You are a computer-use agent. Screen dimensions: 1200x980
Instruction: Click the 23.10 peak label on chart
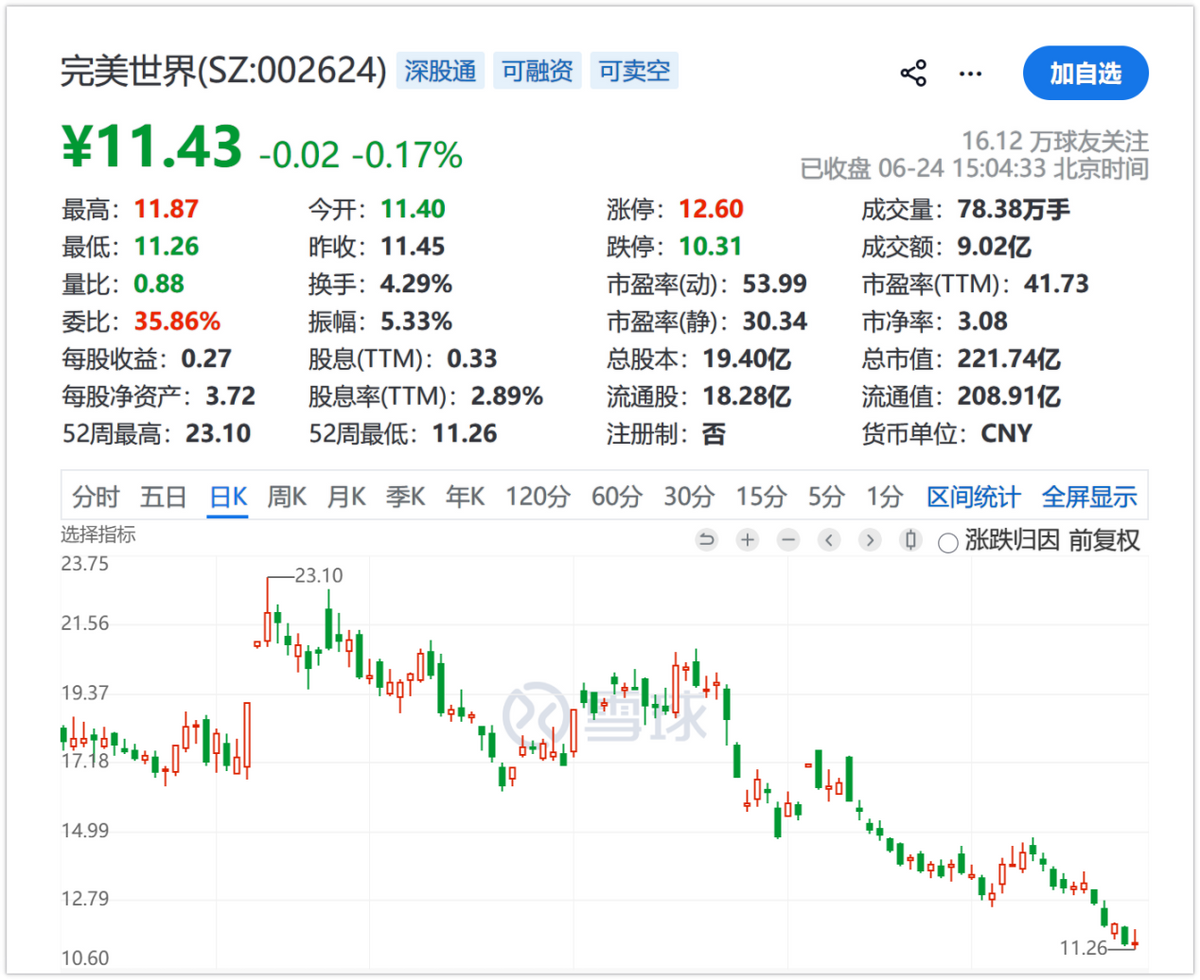click(320, 576)
